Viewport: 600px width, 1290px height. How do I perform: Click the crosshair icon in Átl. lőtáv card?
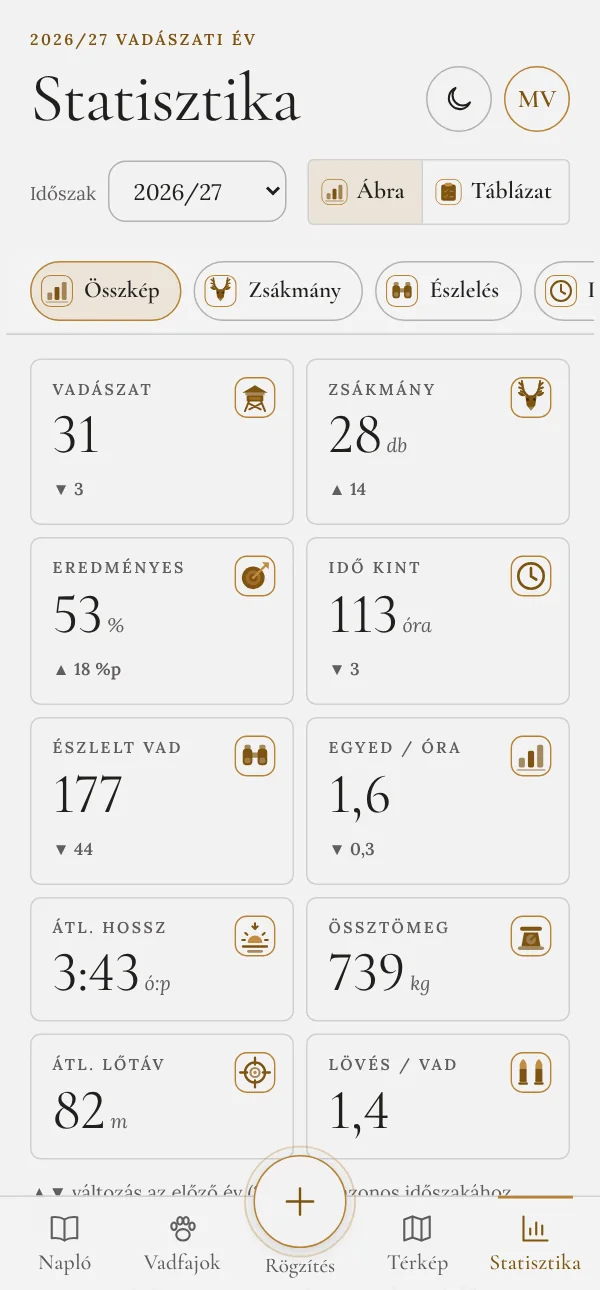coord(255,1073)
